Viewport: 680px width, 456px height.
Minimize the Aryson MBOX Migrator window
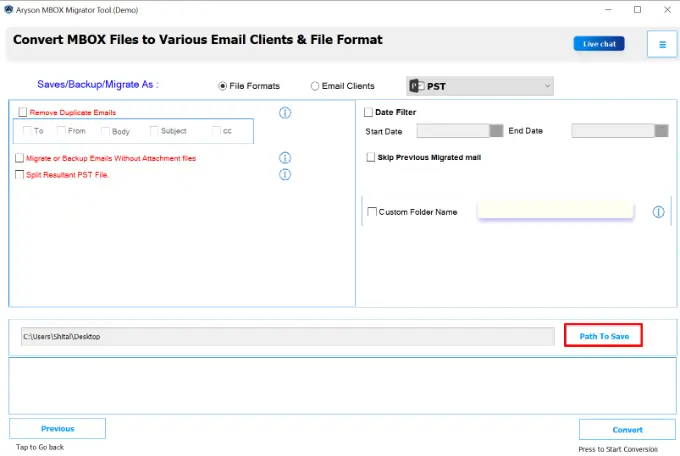click(608, 10)
